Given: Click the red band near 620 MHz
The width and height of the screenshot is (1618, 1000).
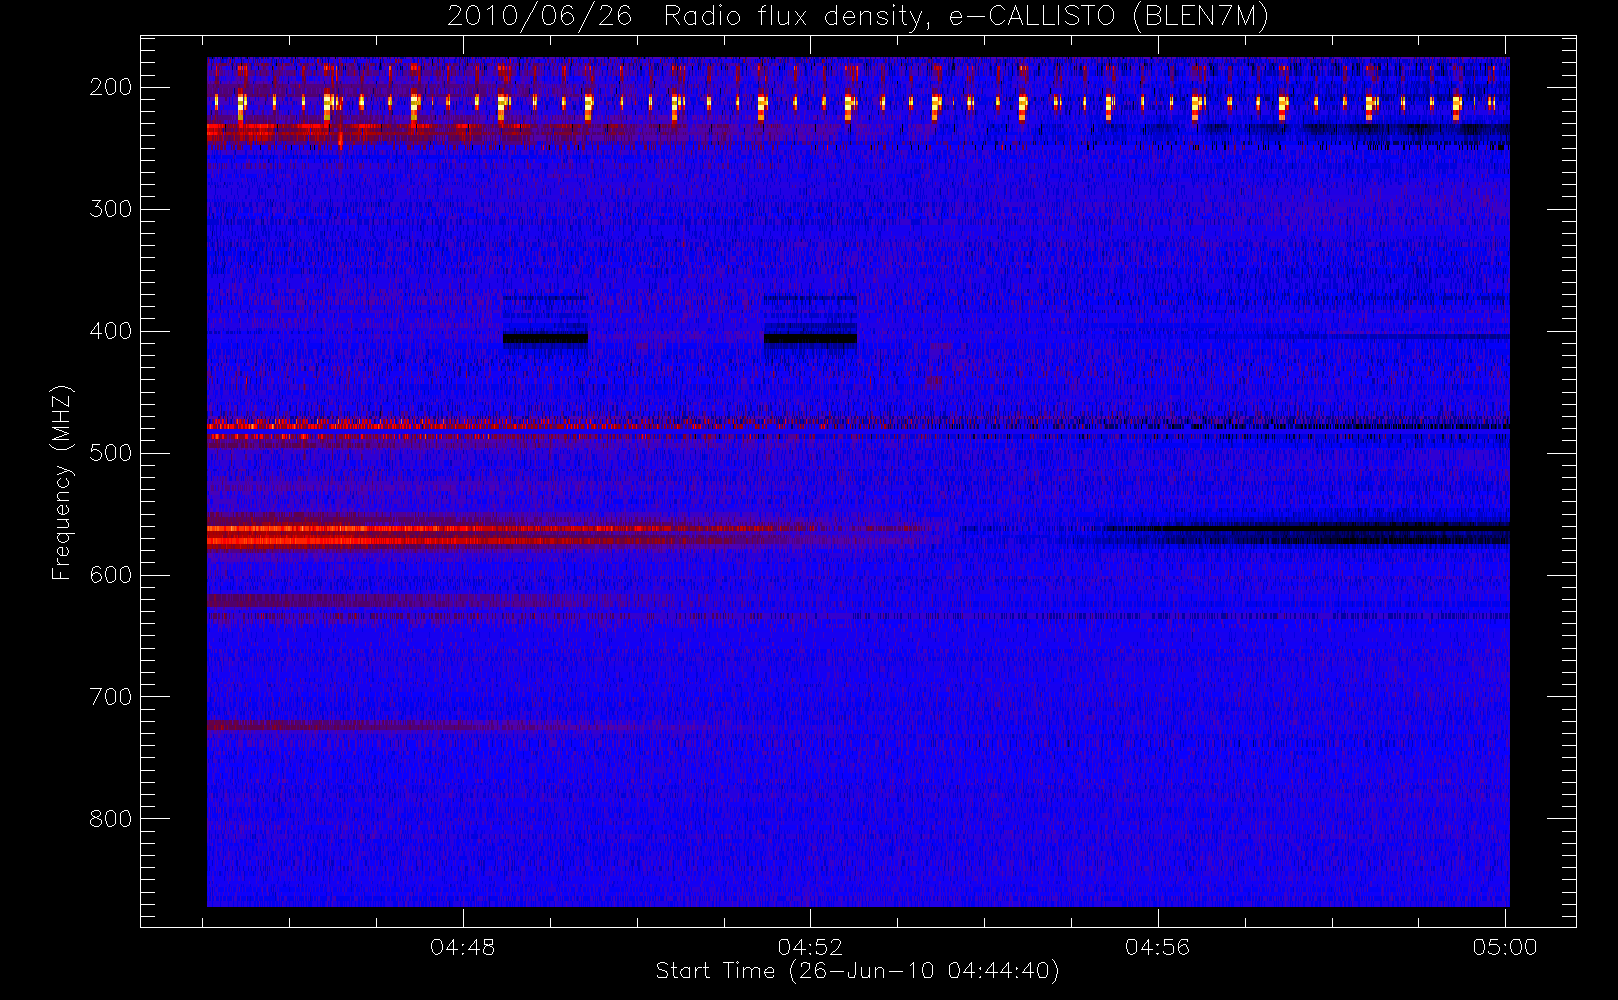Looking at the screenshot, I should click(x=430, y=601).
